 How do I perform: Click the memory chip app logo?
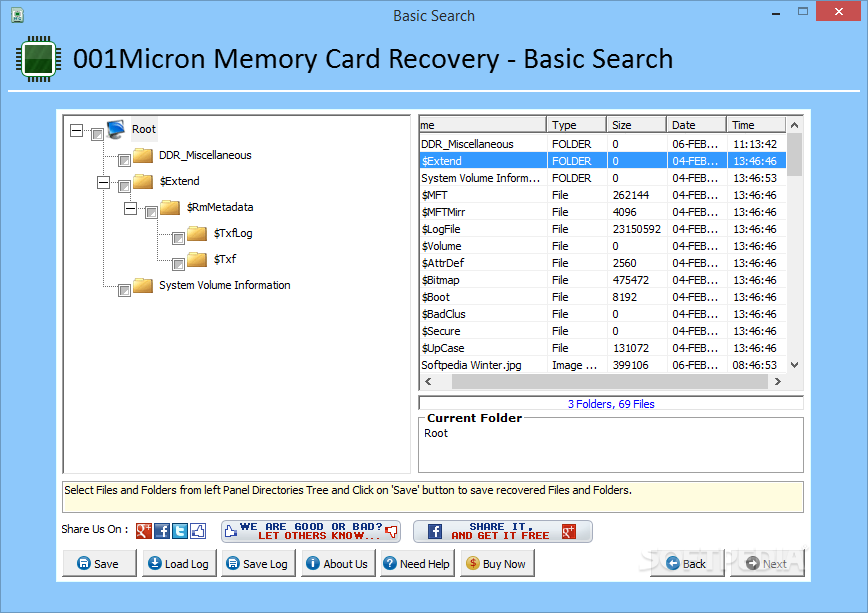tap(38, 59)
